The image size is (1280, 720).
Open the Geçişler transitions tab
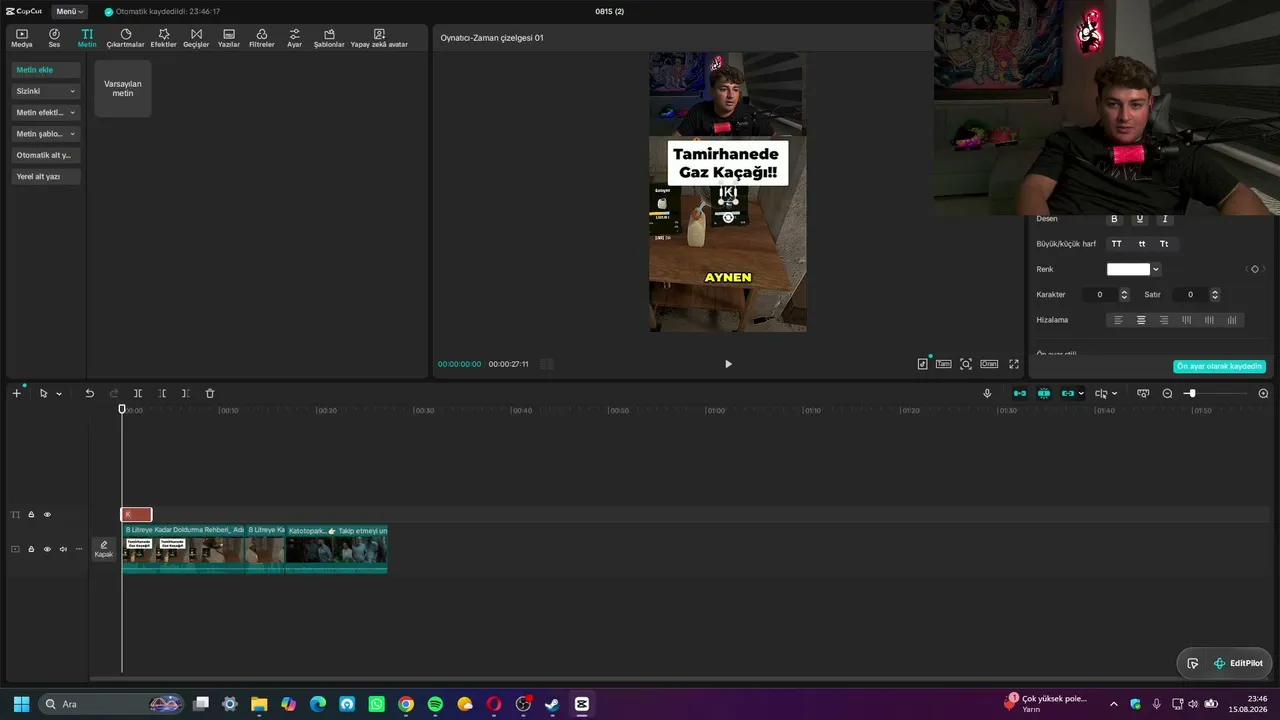tap(196, 38)
